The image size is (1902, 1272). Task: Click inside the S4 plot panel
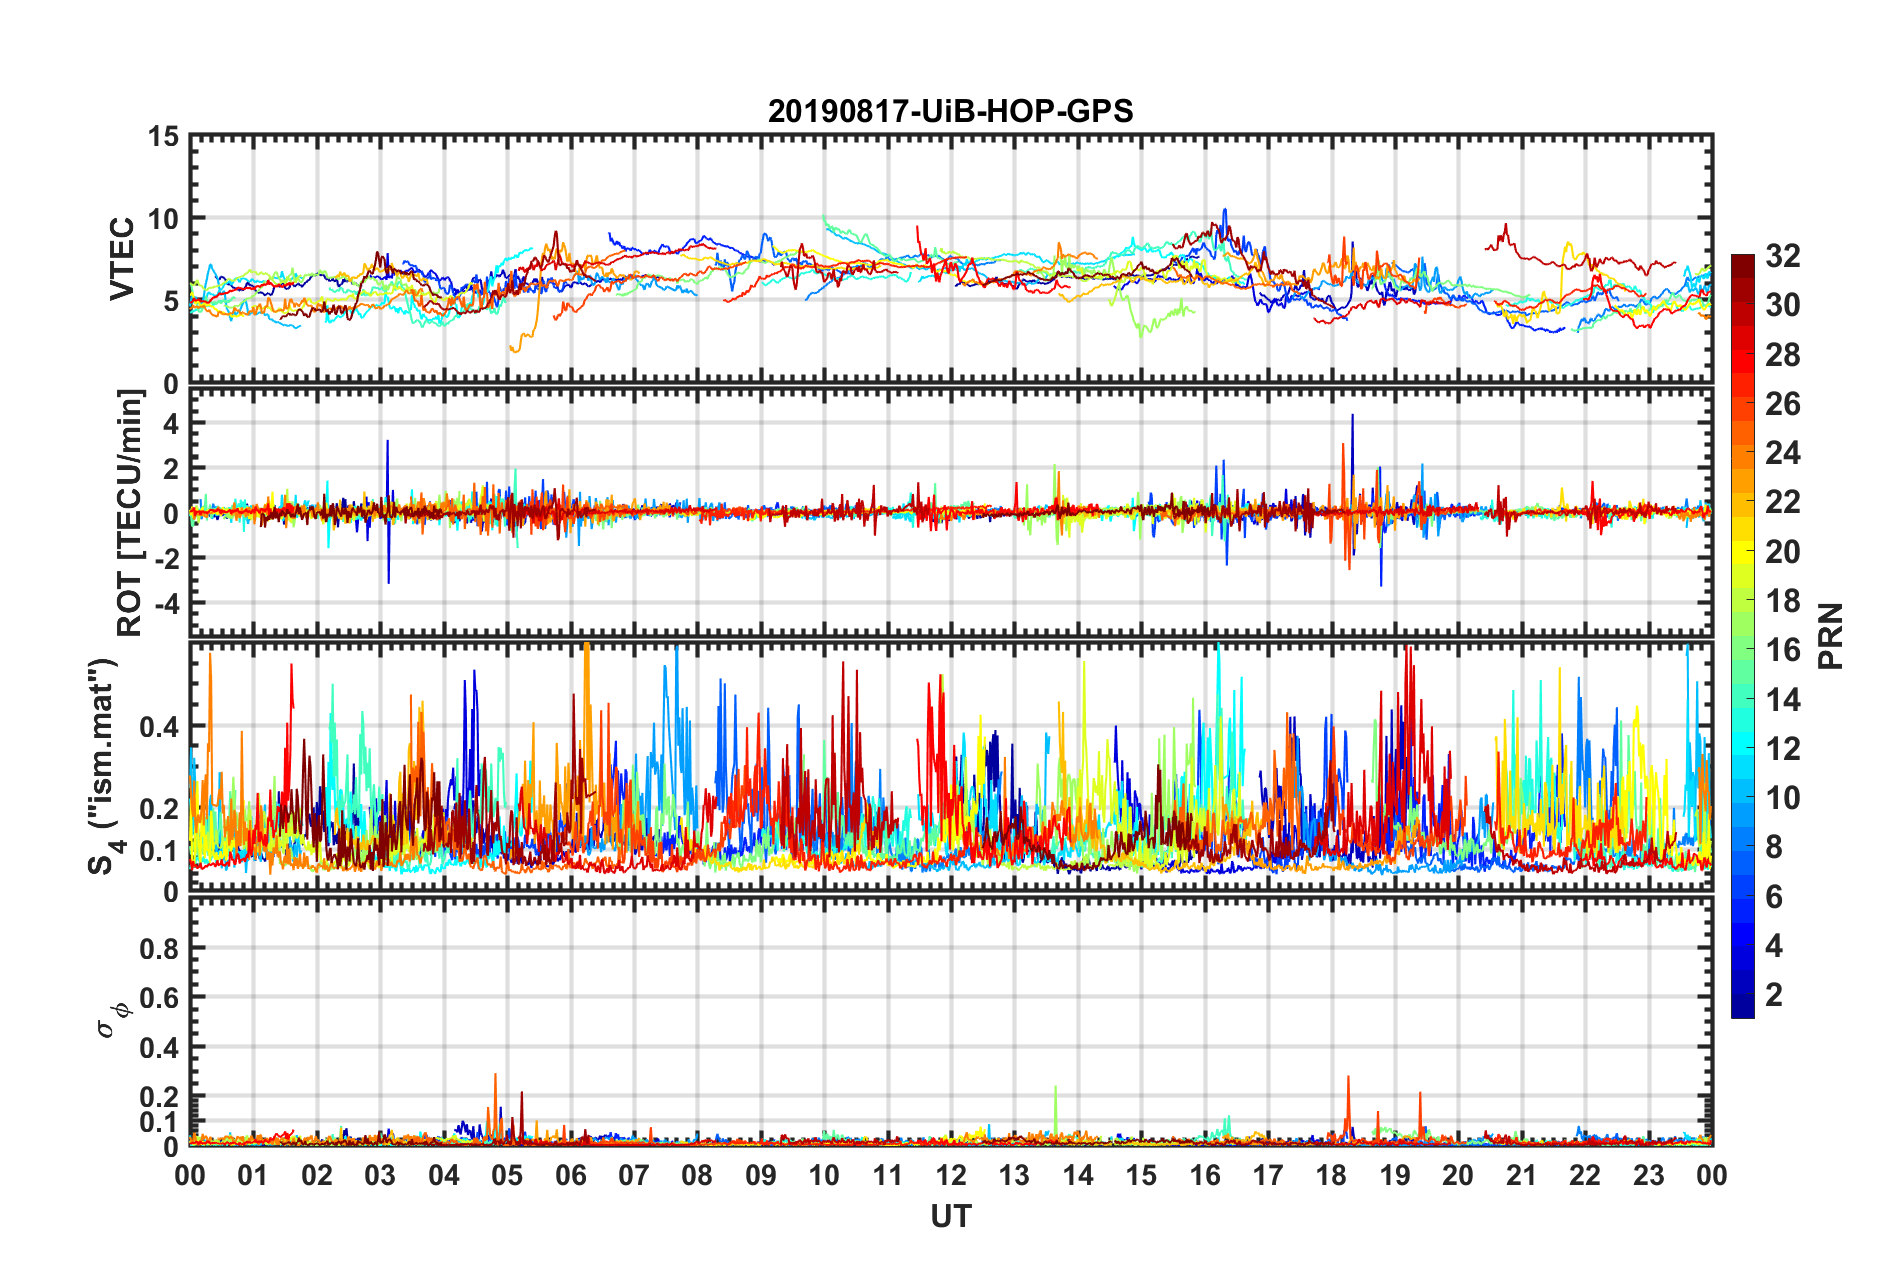(x=950, y=766)
